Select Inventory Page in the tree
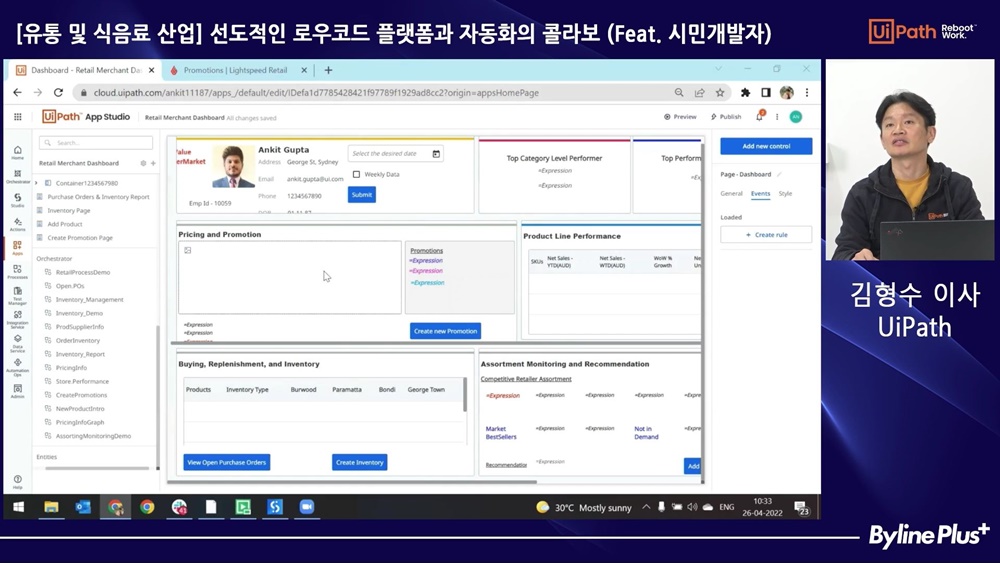Screen dimensions: 1000x563 pos(69,210)
